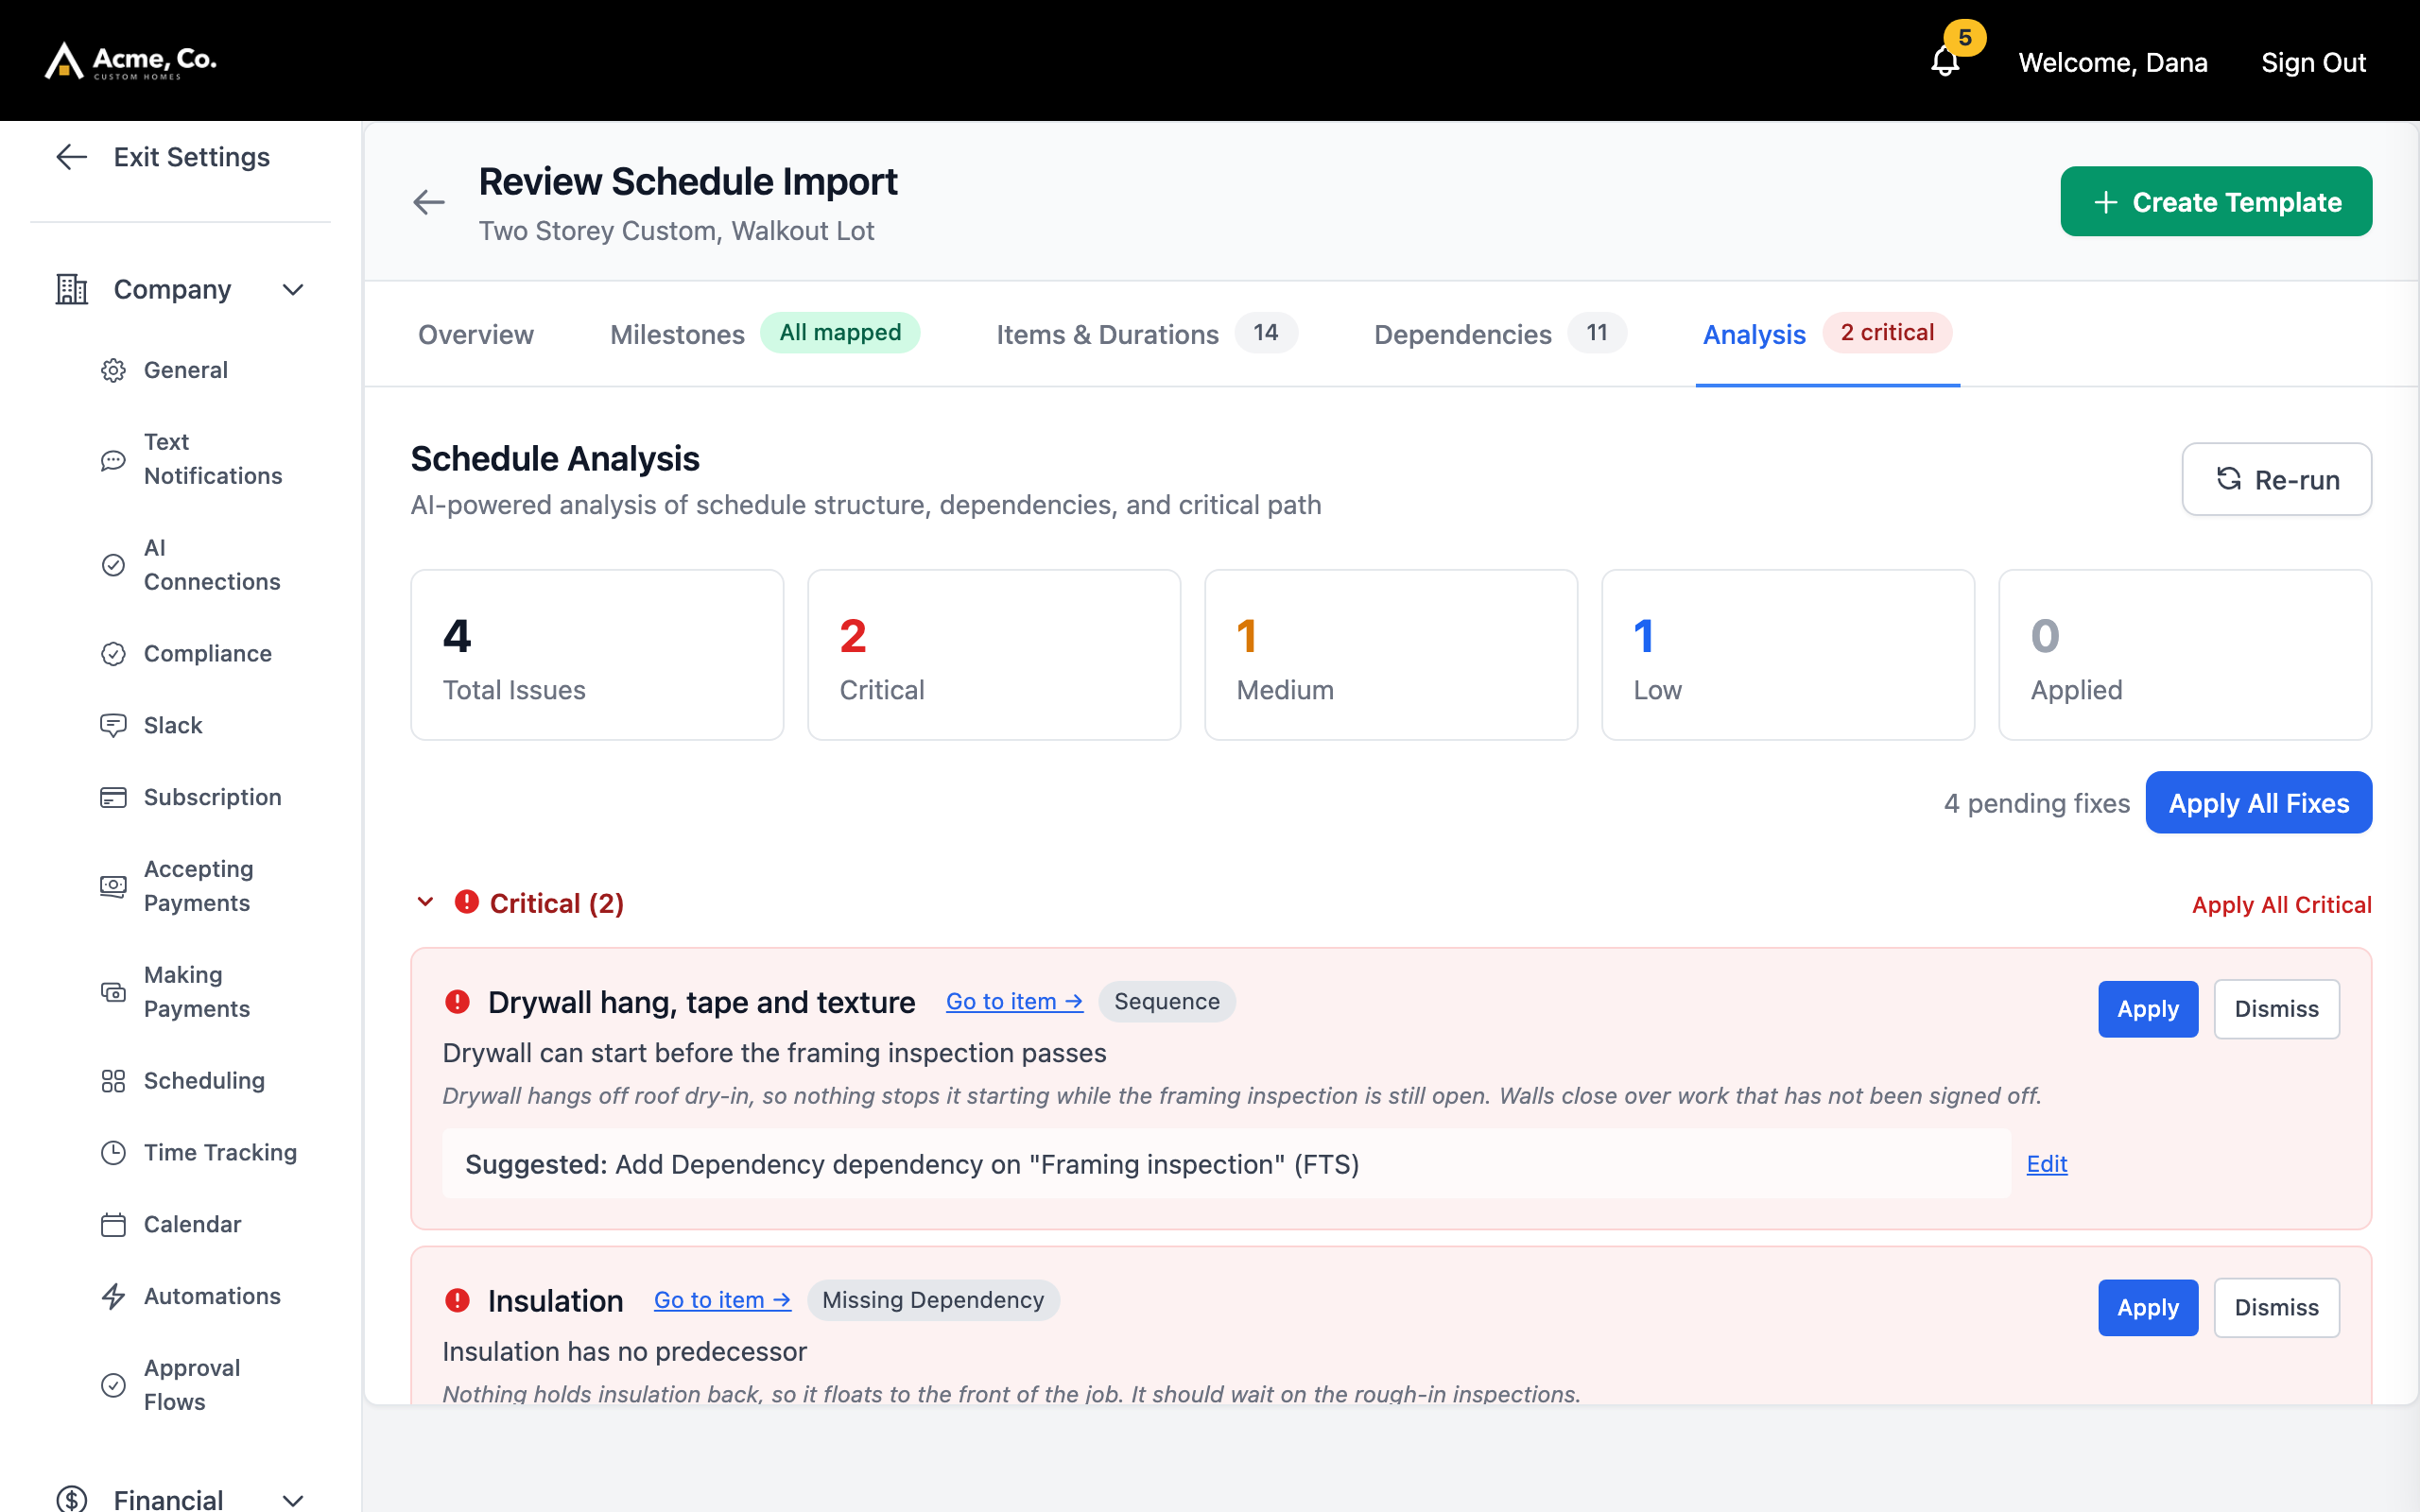
Task: Apply the Insulation fix
Action: (2147, 1308)
